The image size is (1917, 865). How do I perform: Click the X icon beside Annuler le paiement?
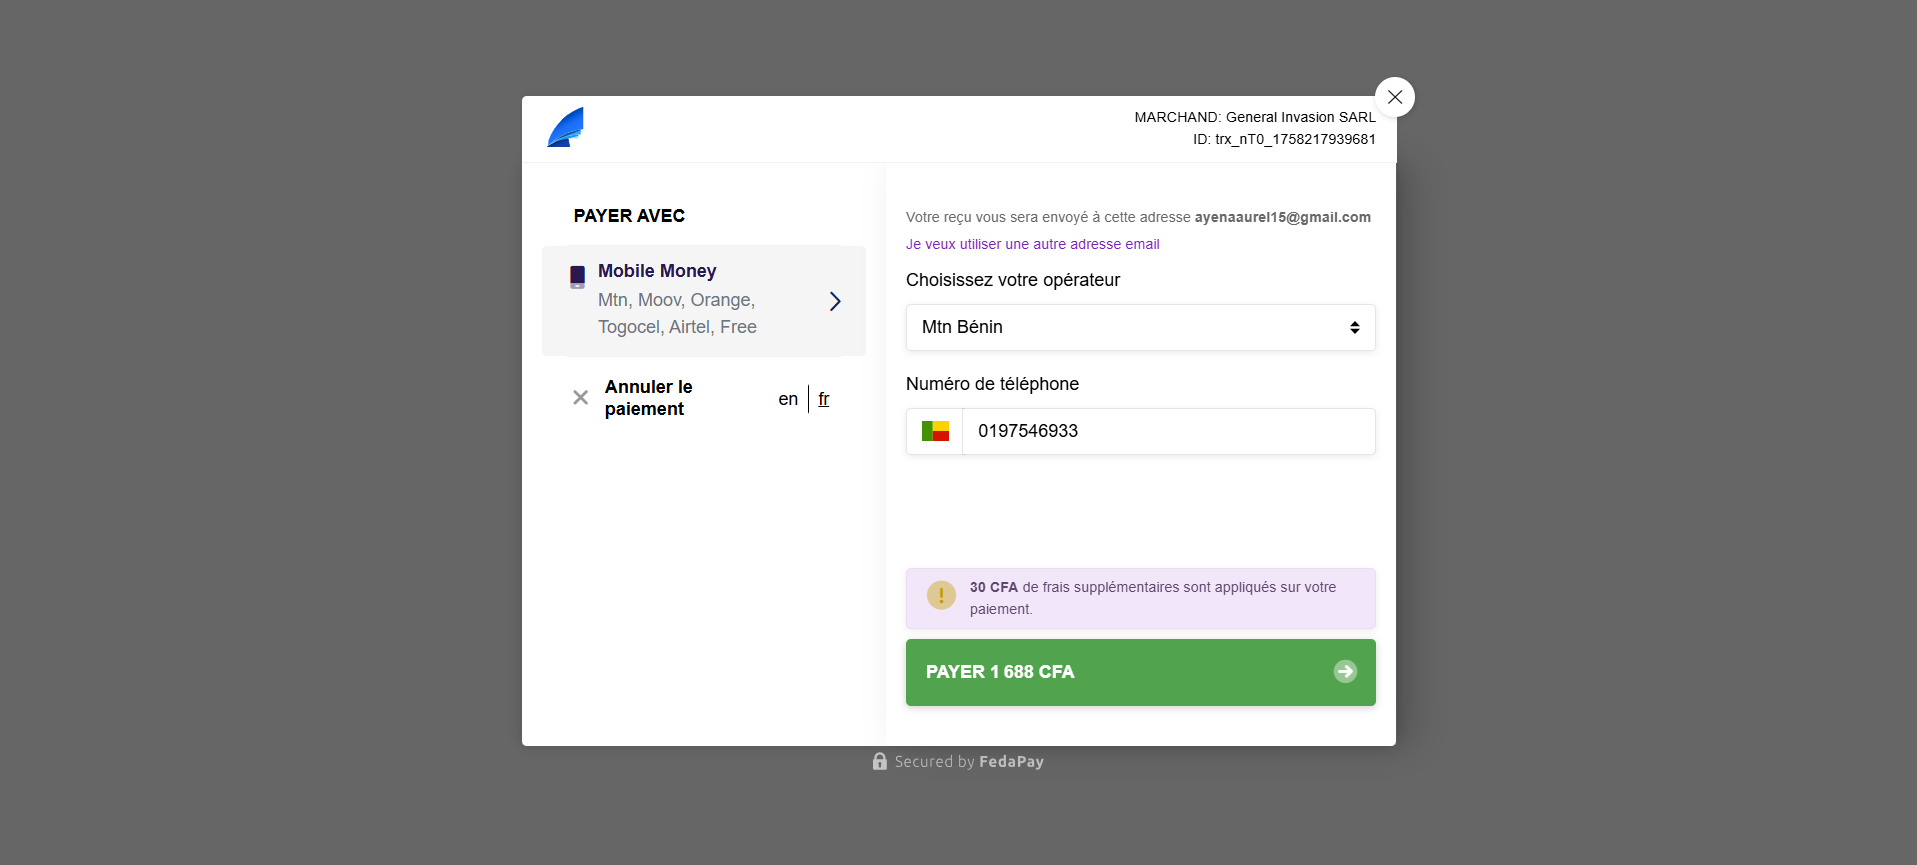pyautogui.click(x=580, y=398)
